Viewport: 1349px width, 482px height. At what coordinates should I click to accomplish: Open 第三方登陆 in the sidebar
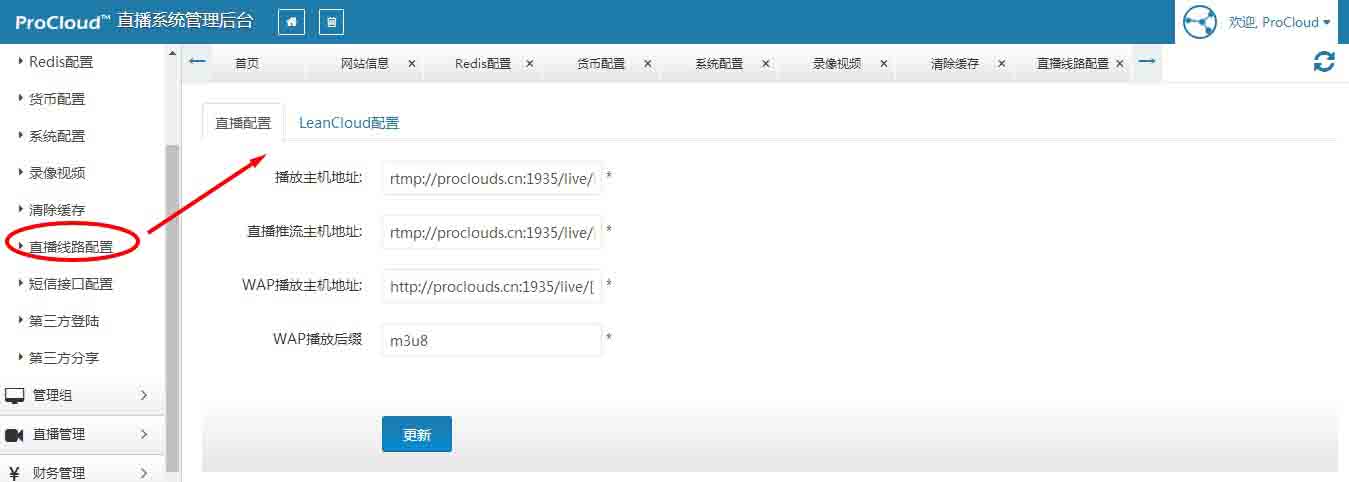pyautogui.click(x=64, y=321)
